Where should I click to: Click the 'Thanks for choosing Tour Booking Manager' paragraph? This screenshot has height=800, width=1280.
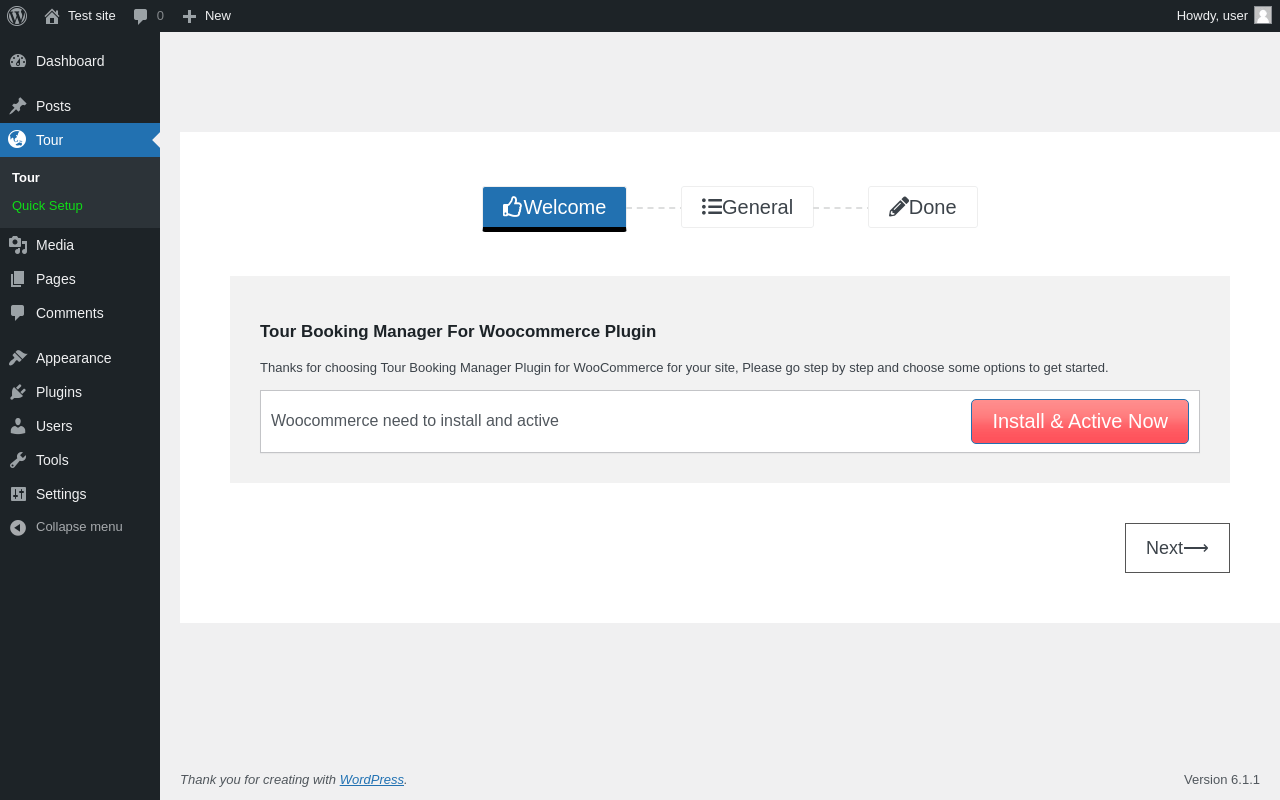tap(684, 367)
